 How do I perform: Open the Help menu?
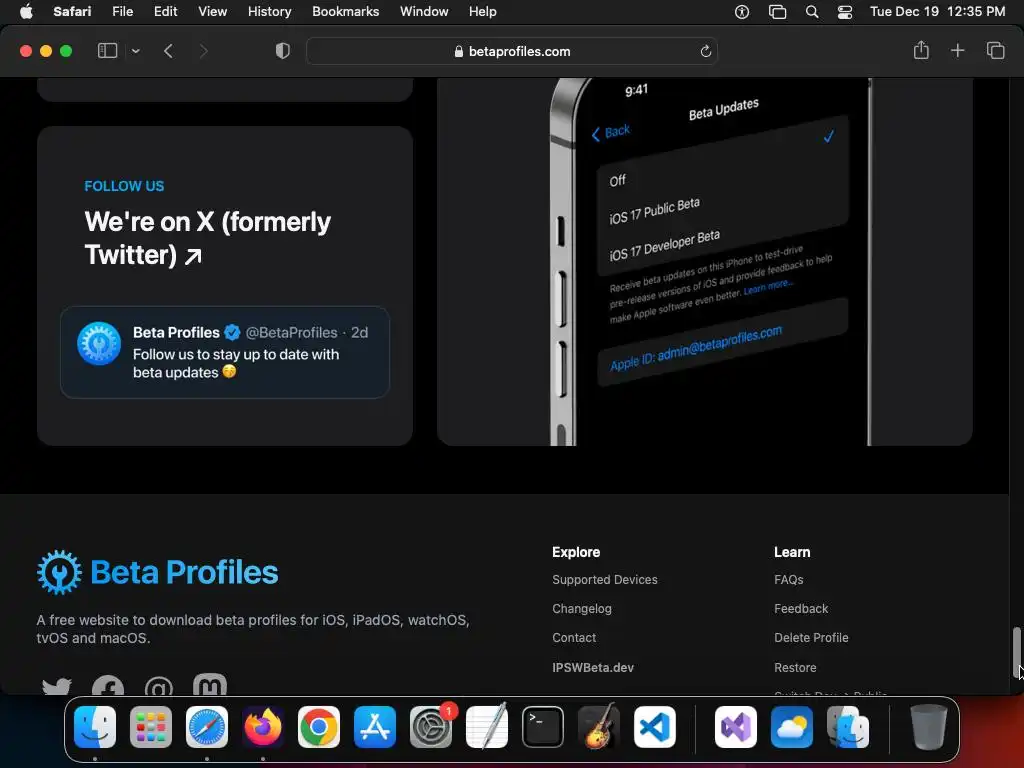click(x=483, y=11)
